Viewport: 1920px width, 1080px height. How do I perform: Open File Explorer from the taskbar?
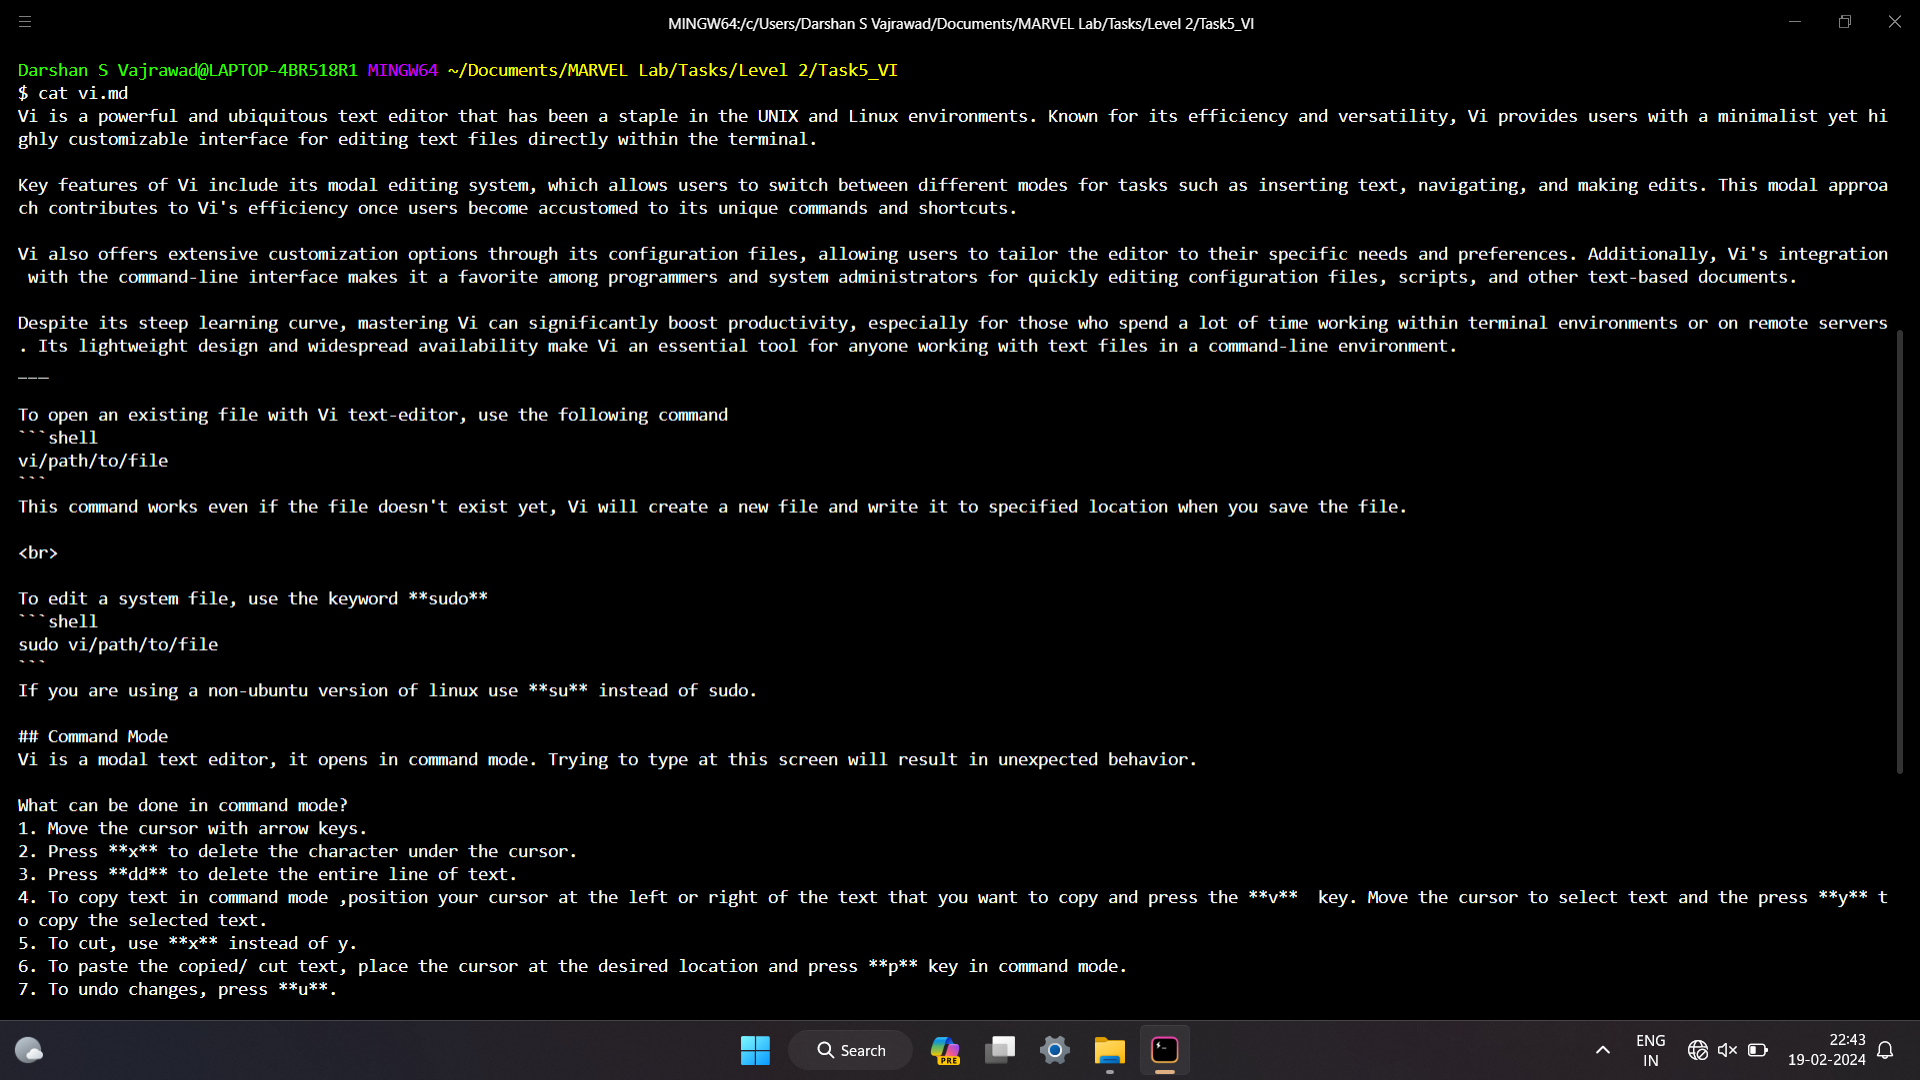[1109, 1050]
